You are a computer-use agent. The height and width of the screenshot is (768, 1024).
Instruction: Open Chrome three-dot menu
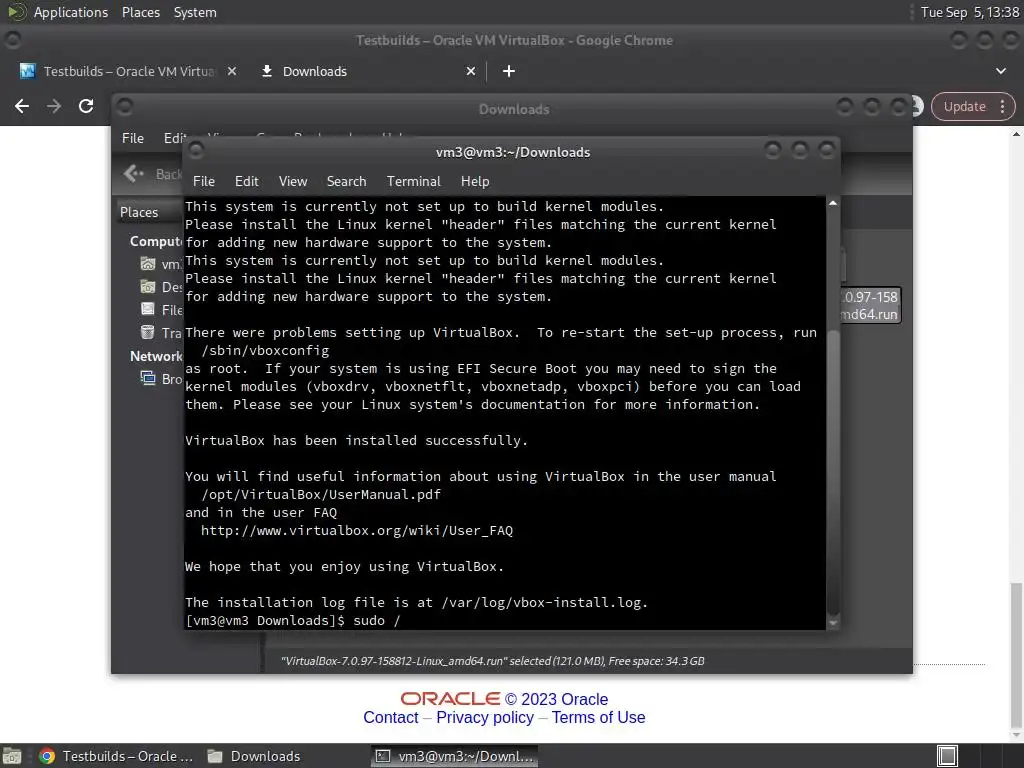click(1002, 106)
